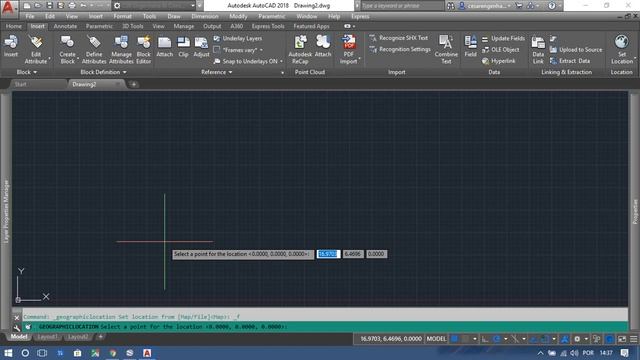This screenshot has height=360, width=640.
Task: Click the Windows Start button
Action: [8, 353]
